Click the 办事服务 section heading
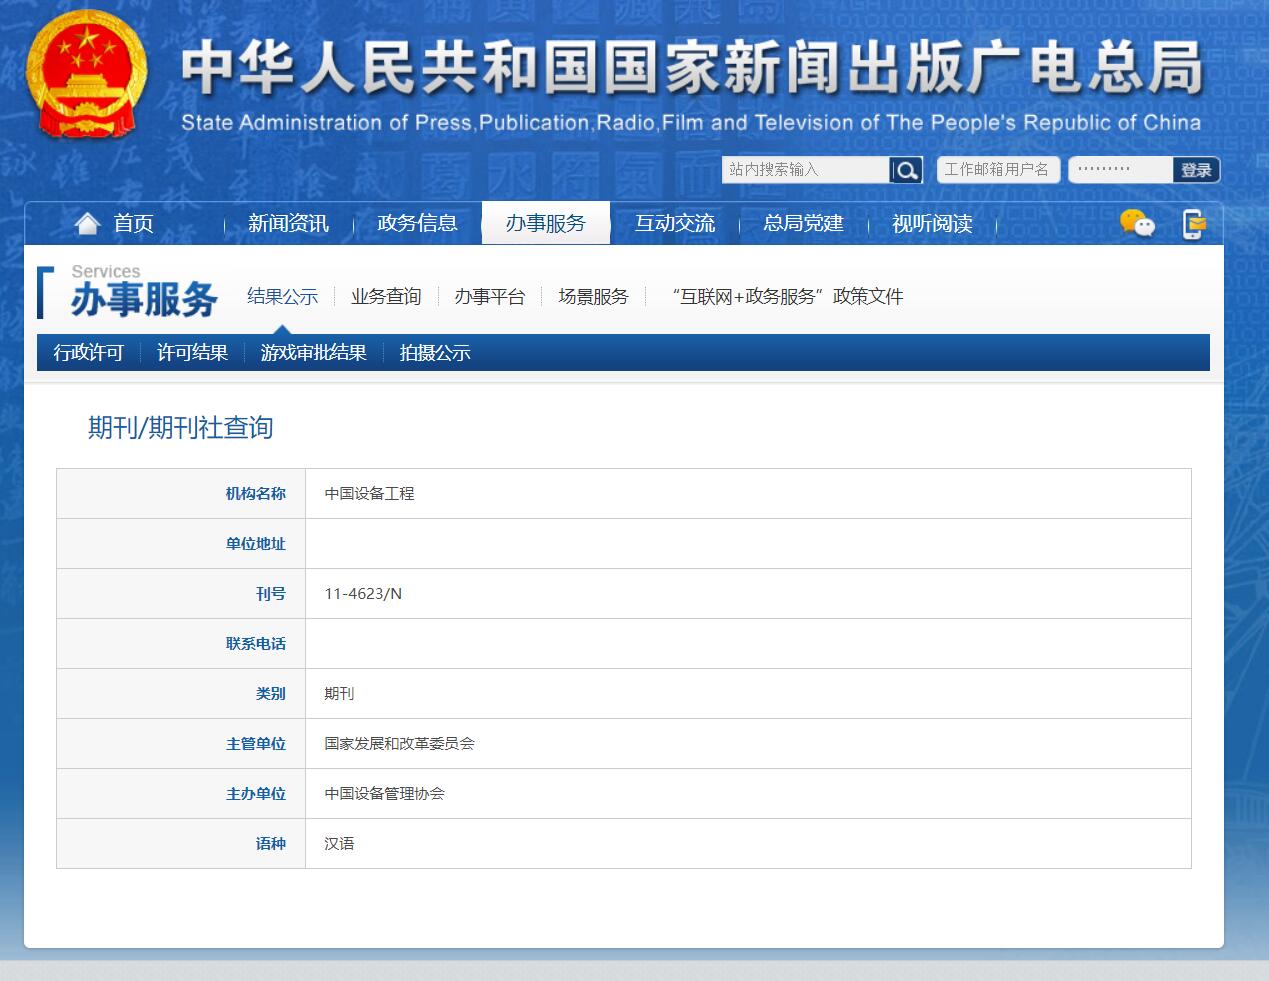The width and height of the screenshot is (1269, 981). (x=144, y=299)
